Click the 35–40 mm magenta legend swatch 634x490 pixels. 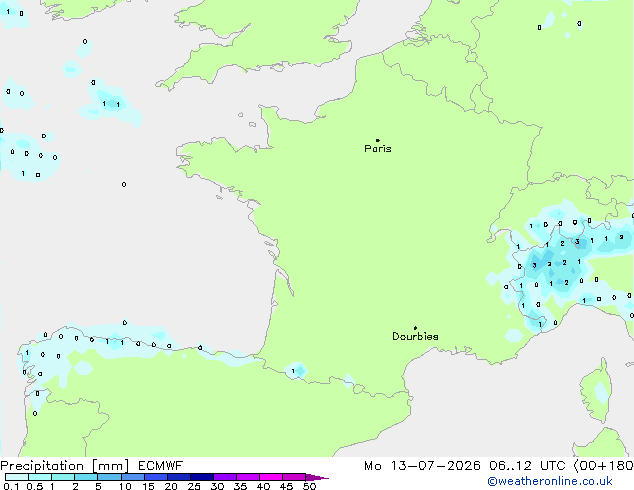pos(248,477)
